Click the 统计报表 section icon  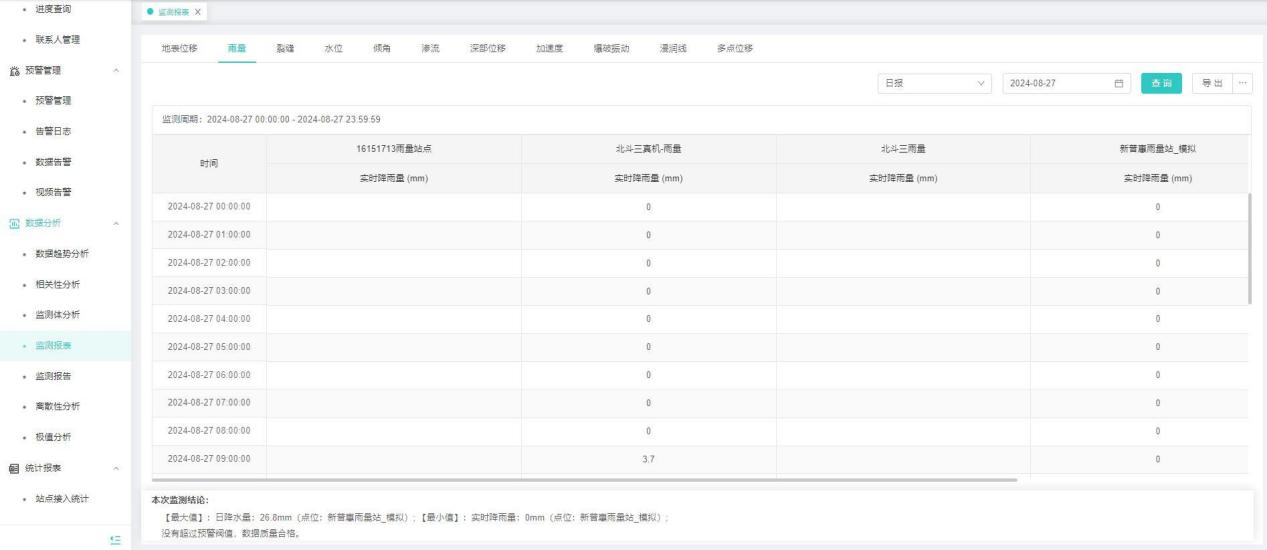[x=14, y=468]
